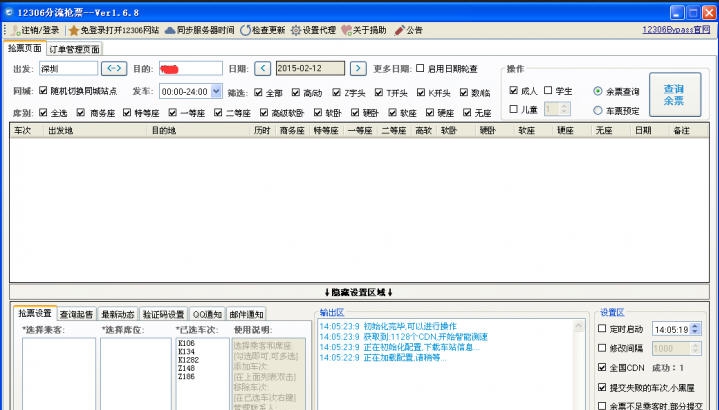719x410 pixels.
Task: Open 最新动态 tab
Action: pos(118,314)
